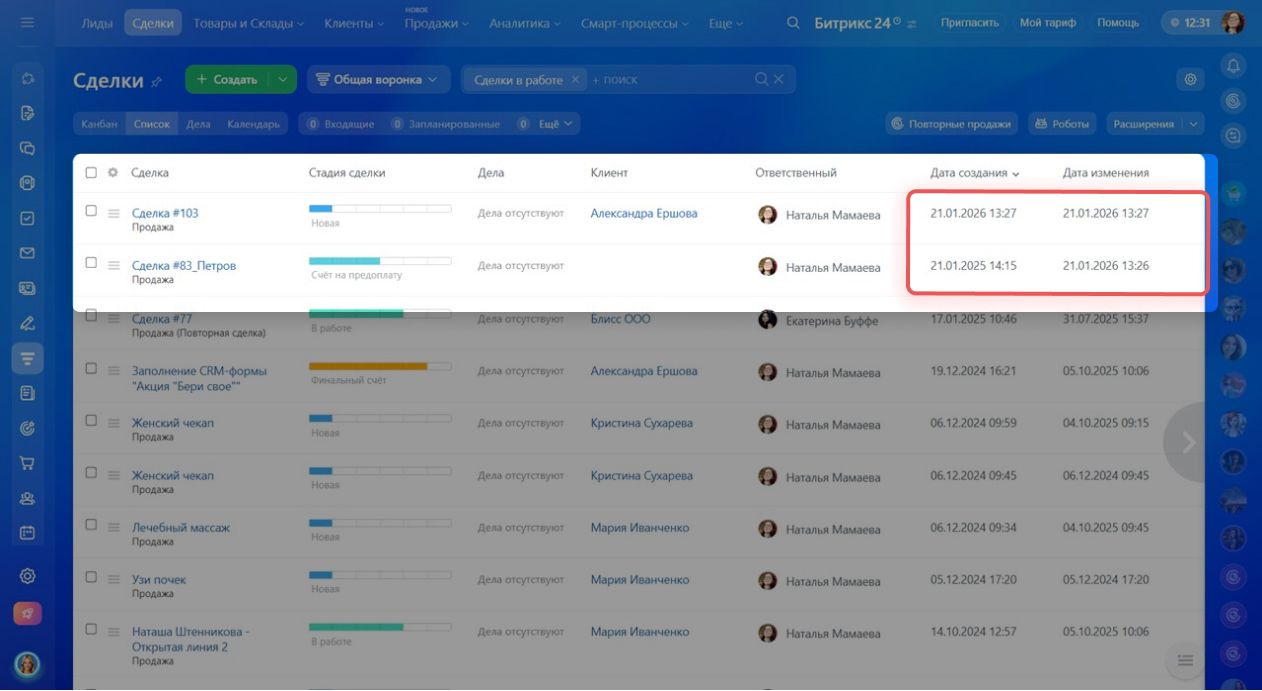Image resolution: width=1262 pixels, height=691 pixels.
Task: Open the calendar icon in left sidebar
Action: coord(28,533)
